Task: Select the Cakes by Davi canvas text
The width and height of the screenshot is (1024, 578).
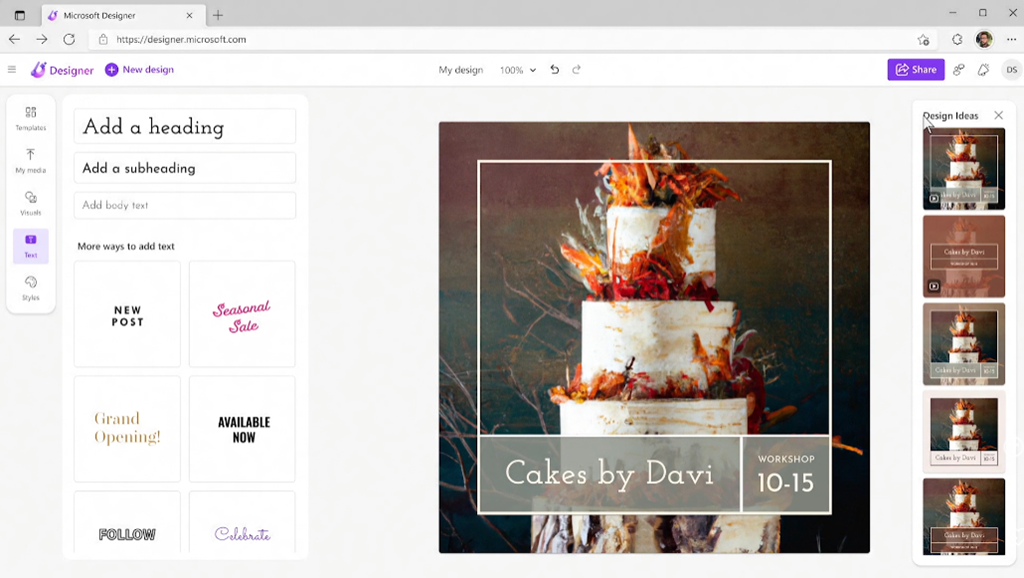Action: (x=609, y=474)
